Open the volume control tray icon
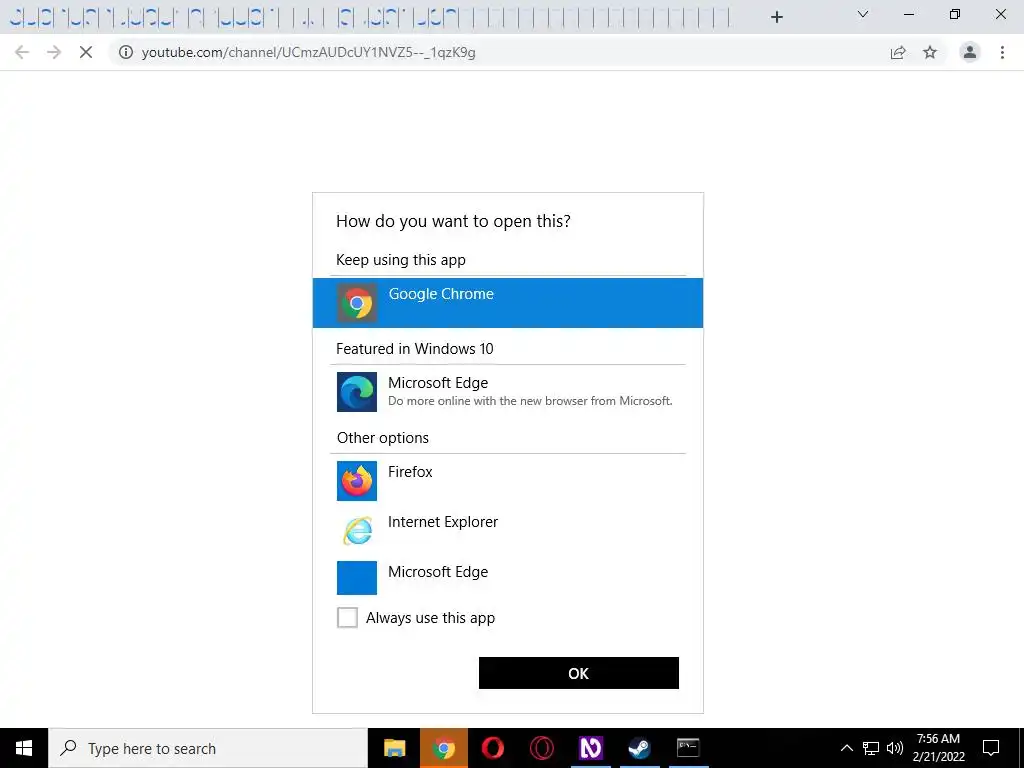1024x768 pixels. tap(895, 748)
